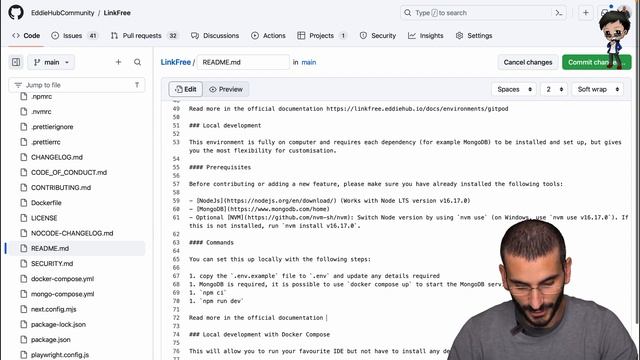The image size is (640, 360).
Task: Switch to the Code tab
Action: 26,36
